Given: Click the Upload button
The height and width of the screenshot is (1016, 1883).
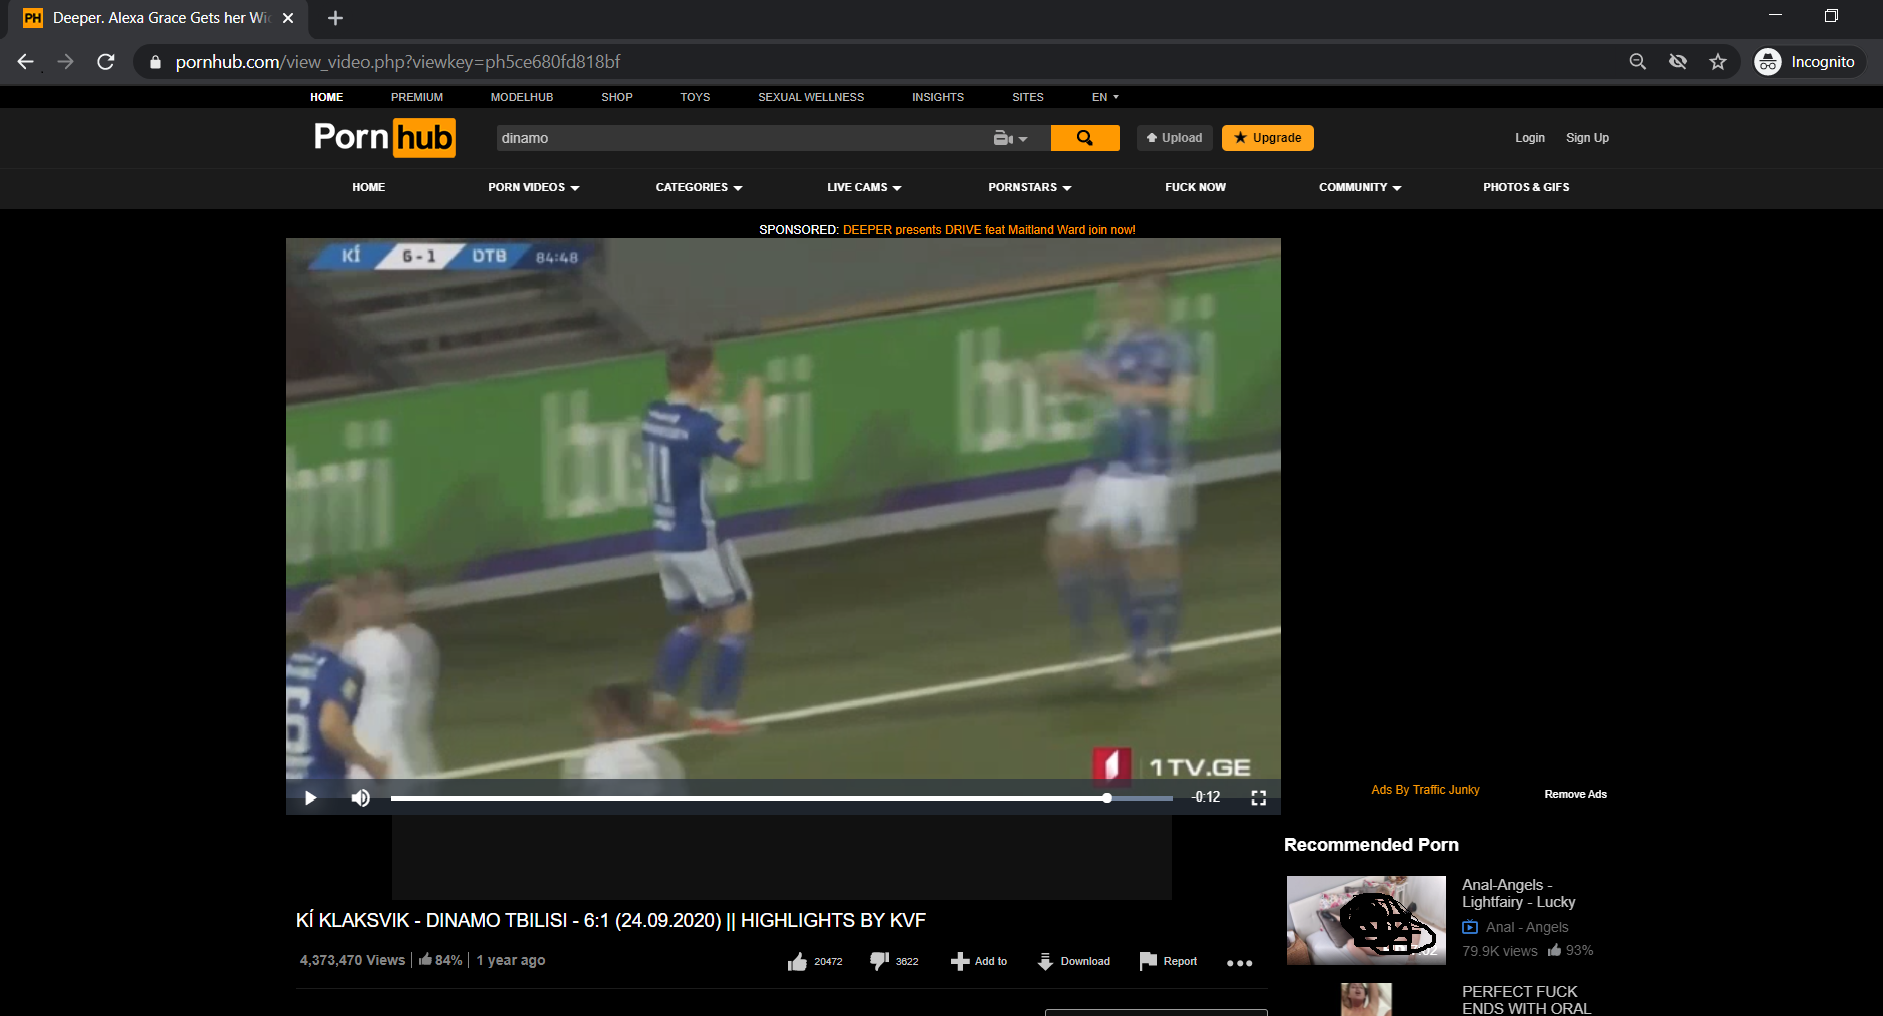Looking at the screenshot, I should pos(1175,138).
